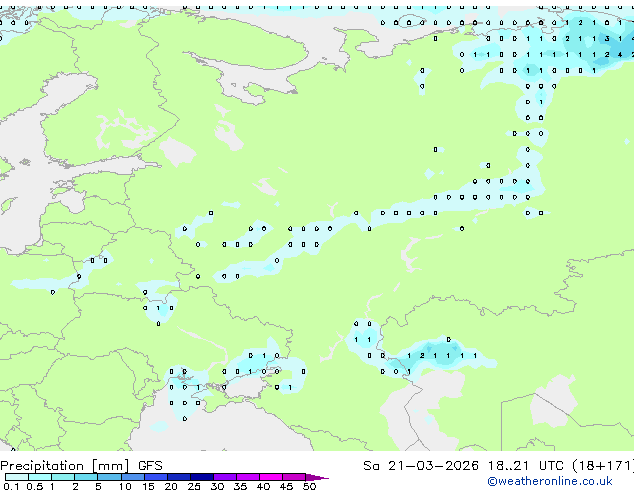This screenshot has width=634, height=490.
Task: Click the legend label '0.1'
Action: [x=11, y=486]
